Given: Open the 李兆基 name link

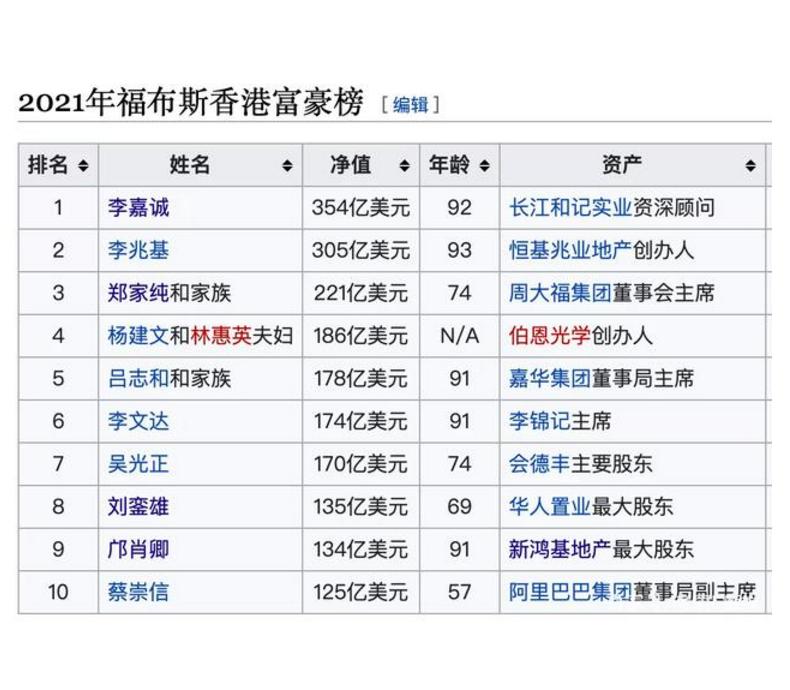Looking at the screenshot, I should (x=138, y=251).
